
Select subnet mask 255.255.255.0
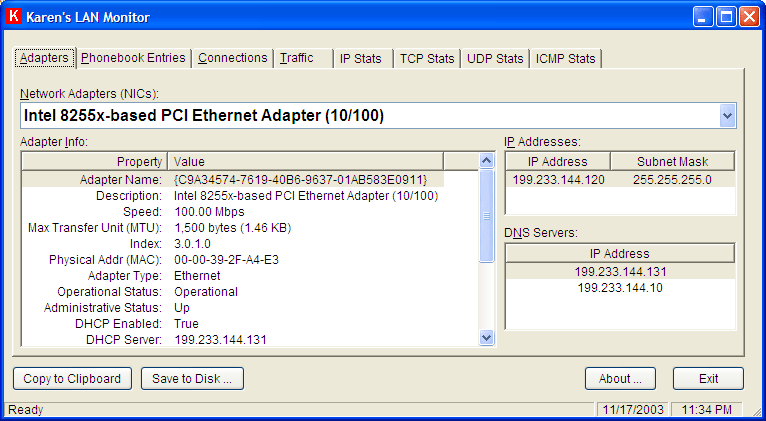click(672, 180)
